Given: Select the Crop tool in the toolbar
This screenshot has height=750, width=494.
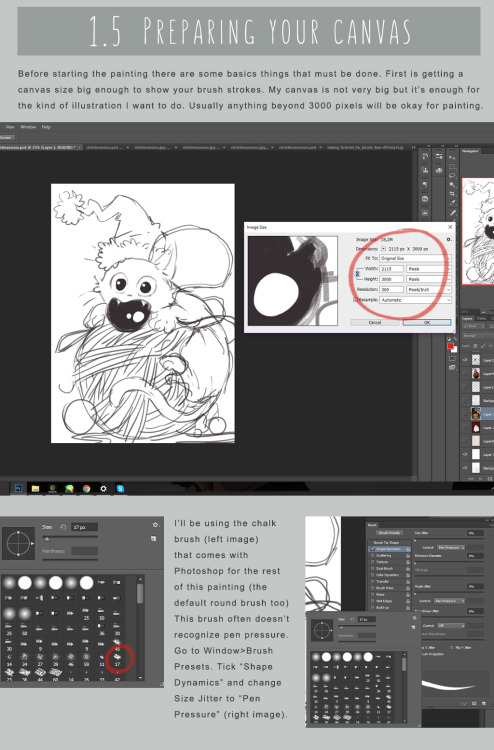Looking at the screenshot, I should 452,194.
